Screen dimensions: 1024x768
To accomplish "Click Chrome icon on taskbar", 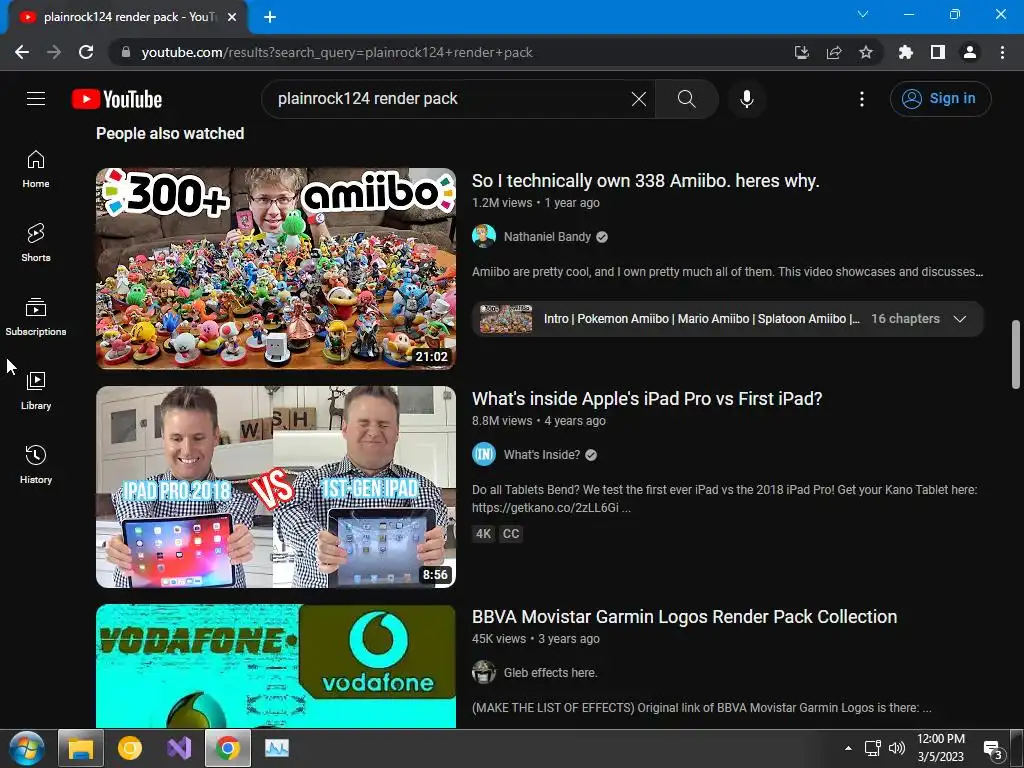I will click(228, 748).
